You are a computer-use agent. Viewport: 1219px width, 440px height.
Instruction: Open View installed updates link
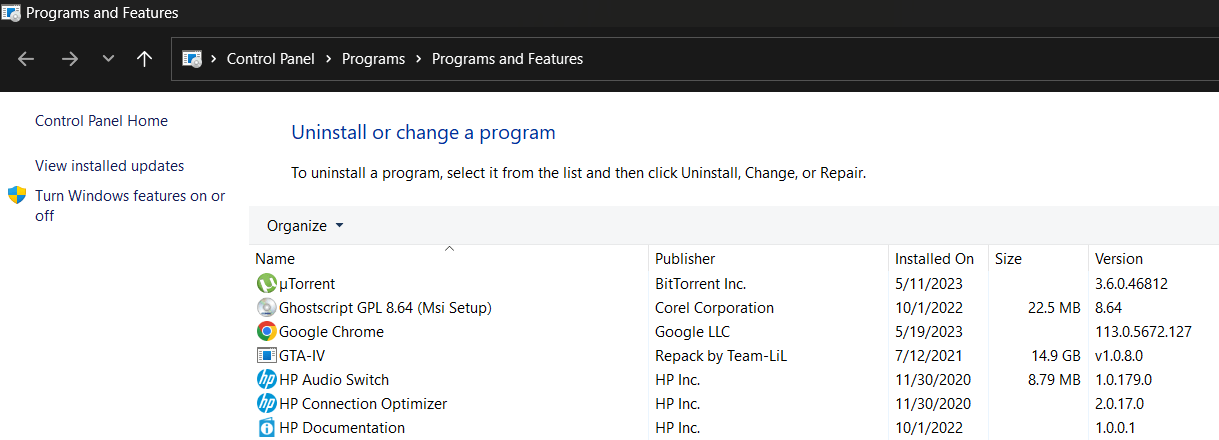coord(109,166)
